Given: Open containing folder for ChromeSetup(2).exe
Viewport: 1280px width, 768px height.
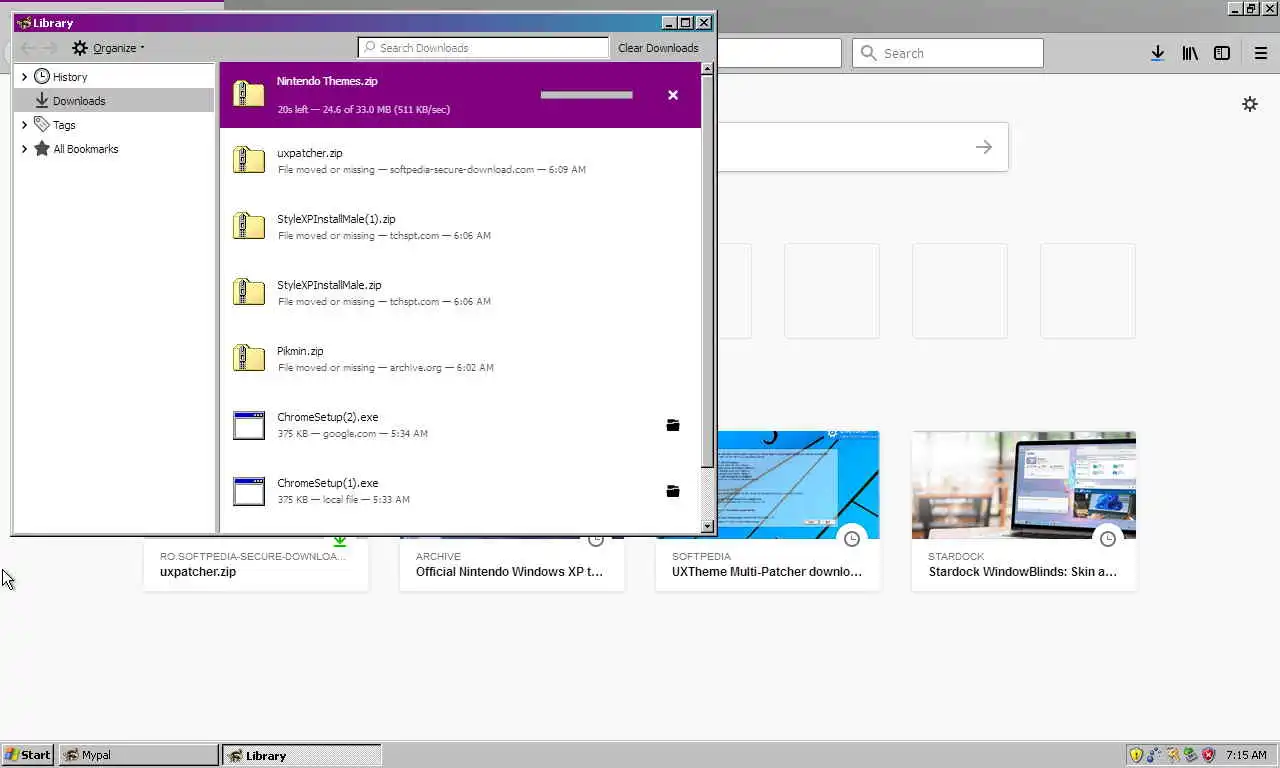Looking at the screenshot, I should pyautogui.click(x=673, y=425).
